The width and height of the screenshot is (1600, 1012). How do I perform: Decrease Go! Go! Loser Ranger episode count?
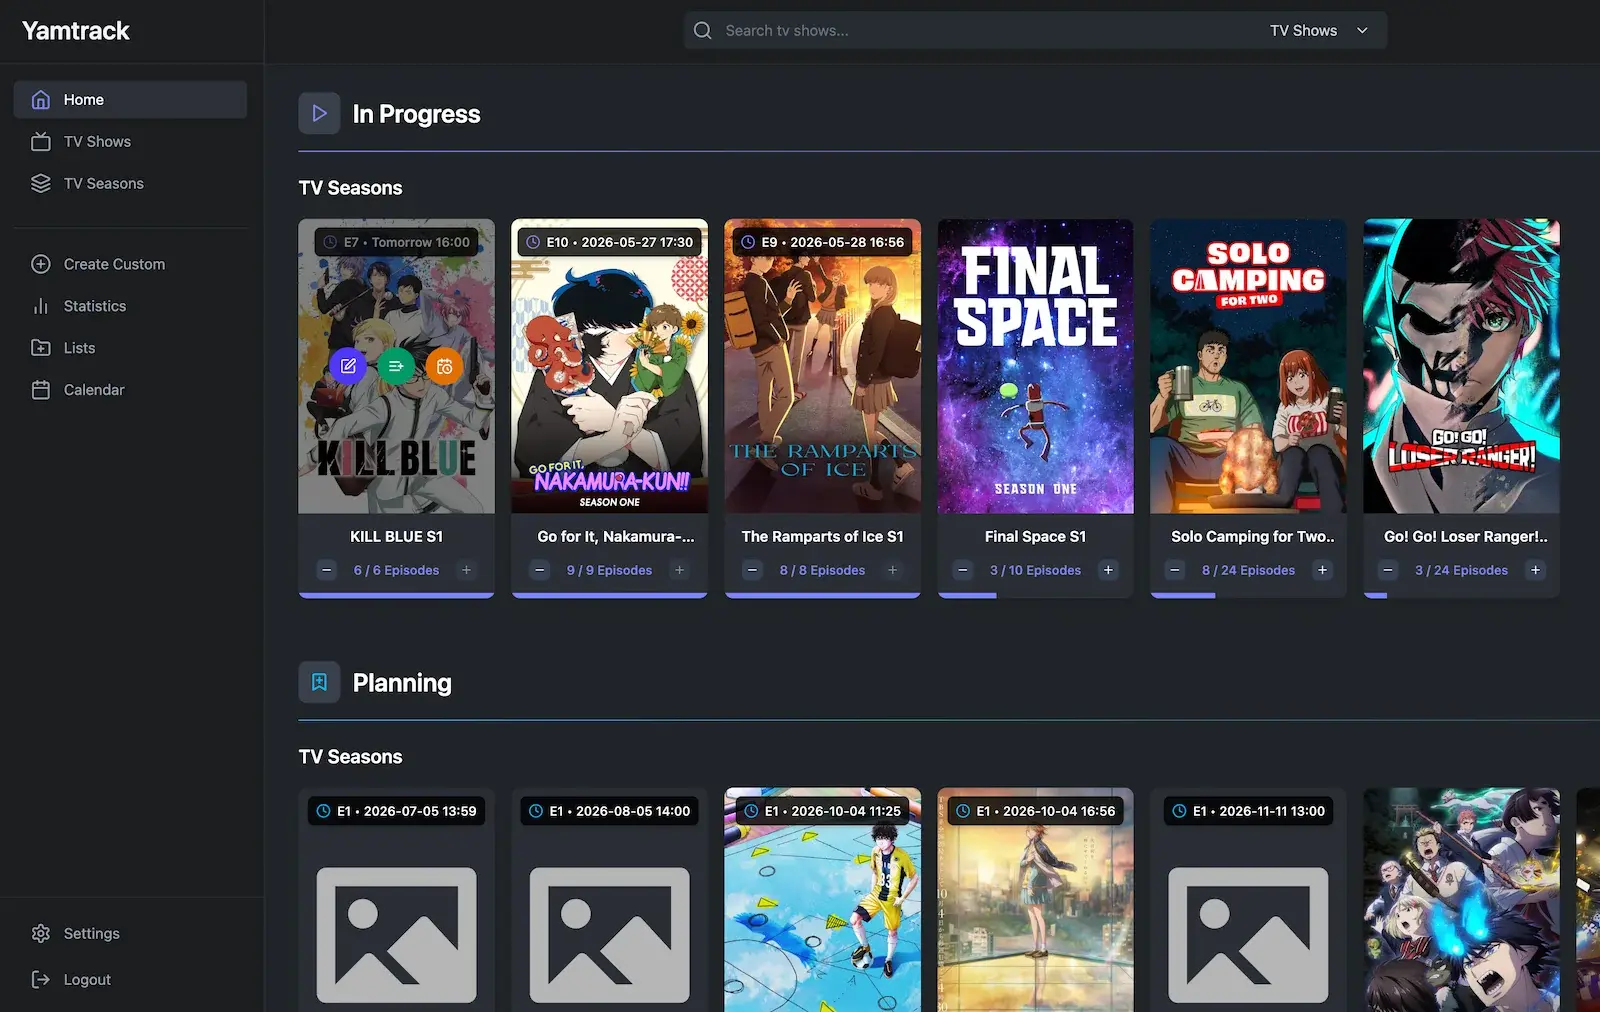coord(1388,570)
